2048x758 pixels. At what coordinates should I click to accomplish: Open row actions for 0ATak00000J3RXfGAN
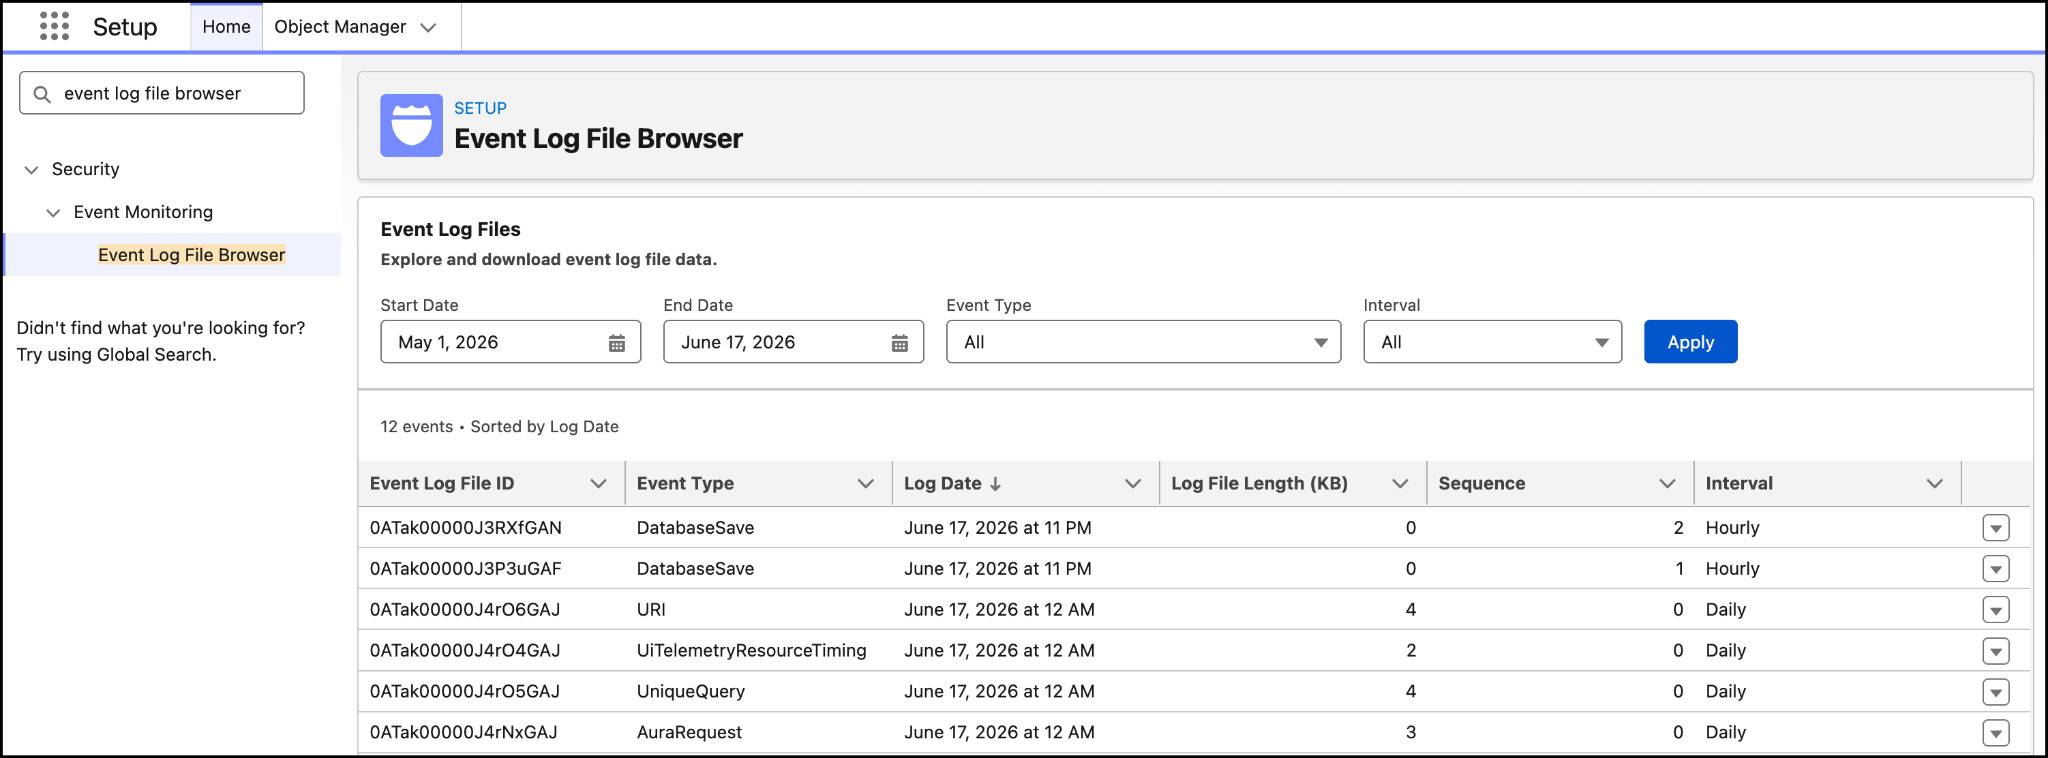click(x=1995, y=528)
